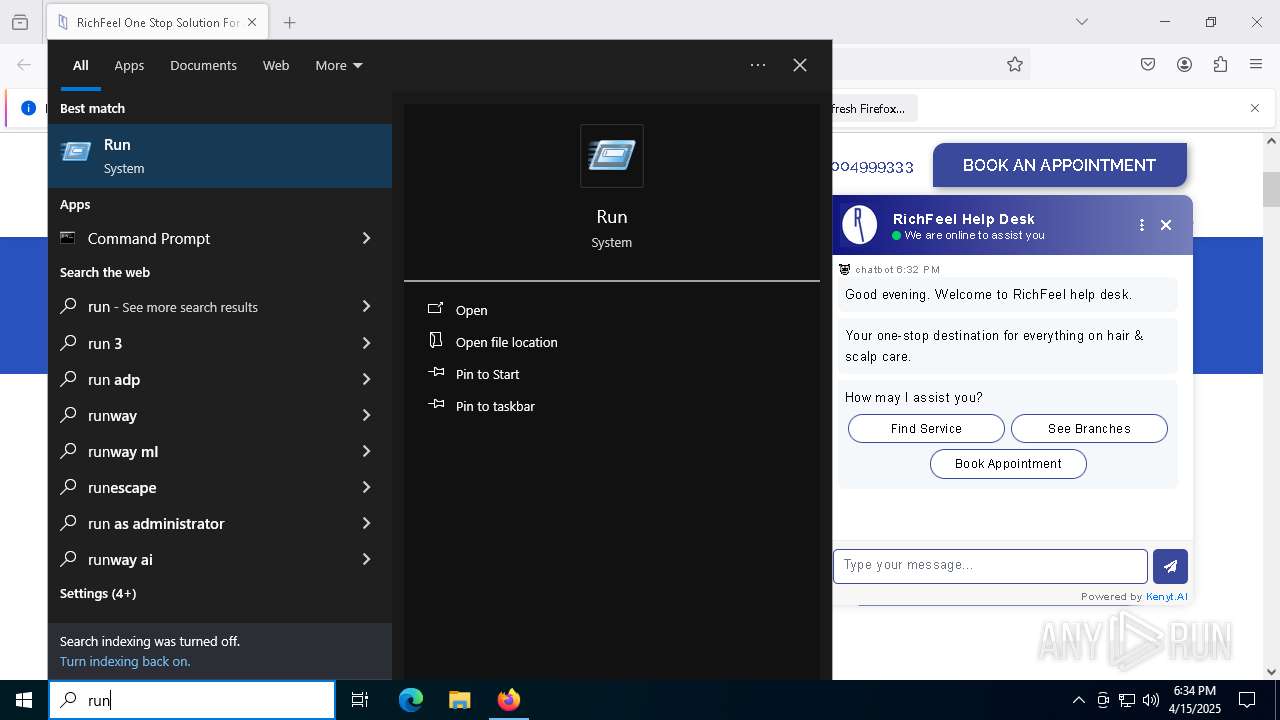Viewport: 1280px width, 720px height.
Task: Close the Windows search panel
Action: click(x=800, y=65)
